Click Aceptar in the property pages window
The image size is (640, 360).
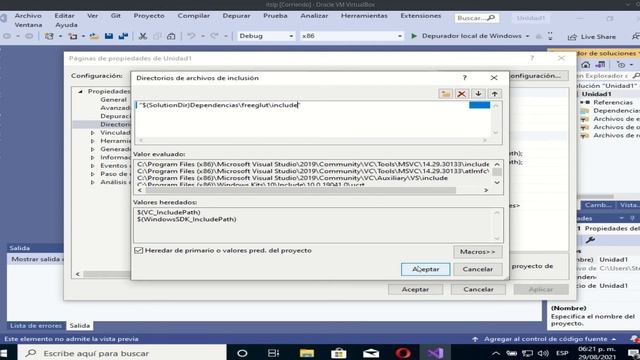coord(415,289)
